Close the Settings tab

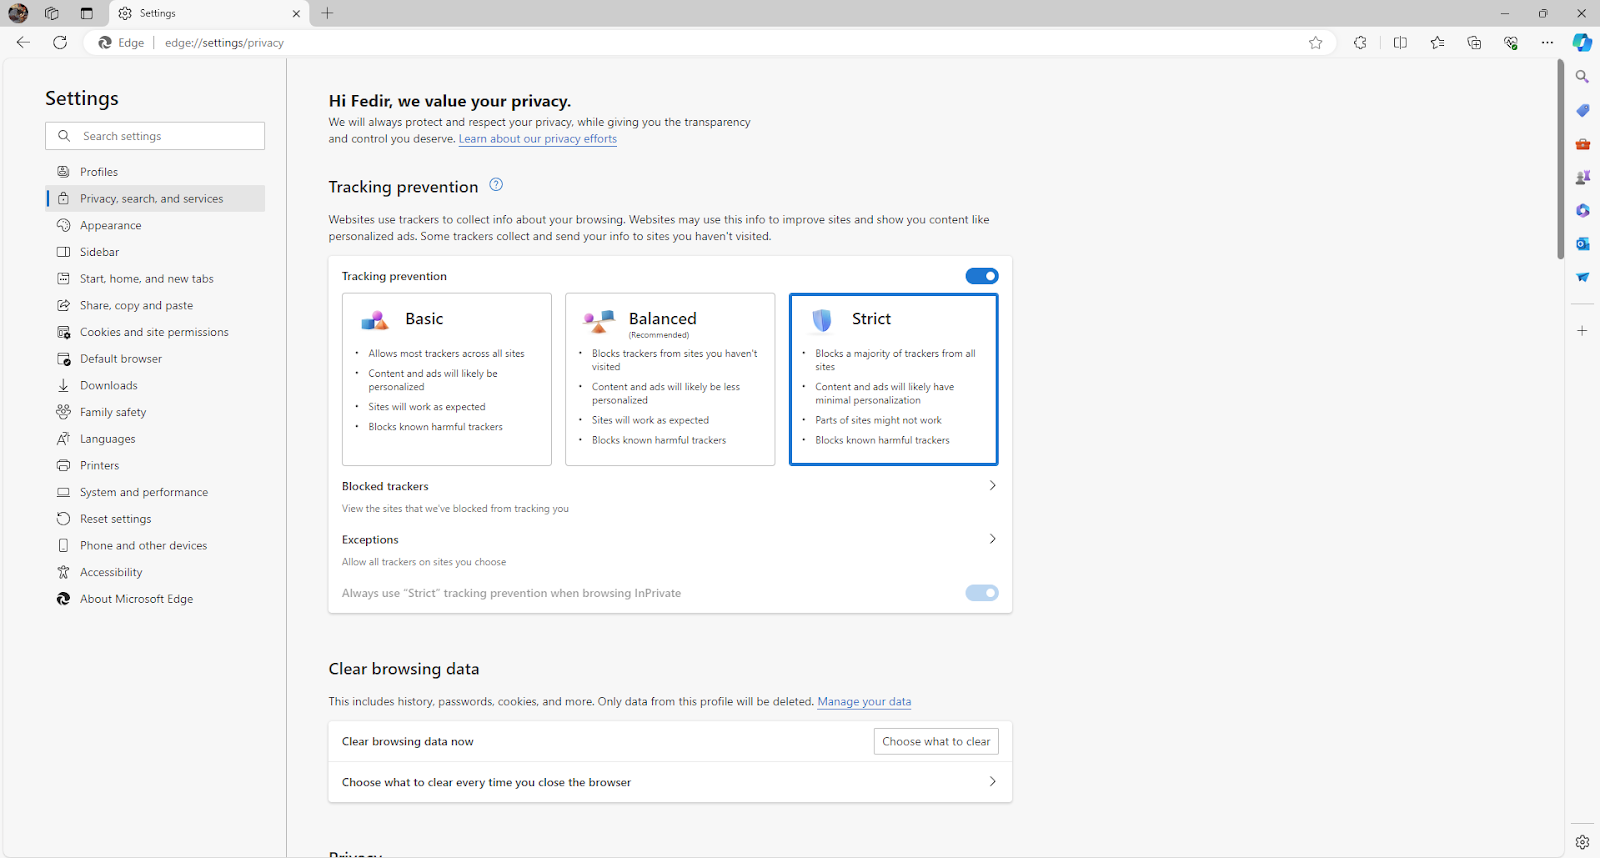296,13
